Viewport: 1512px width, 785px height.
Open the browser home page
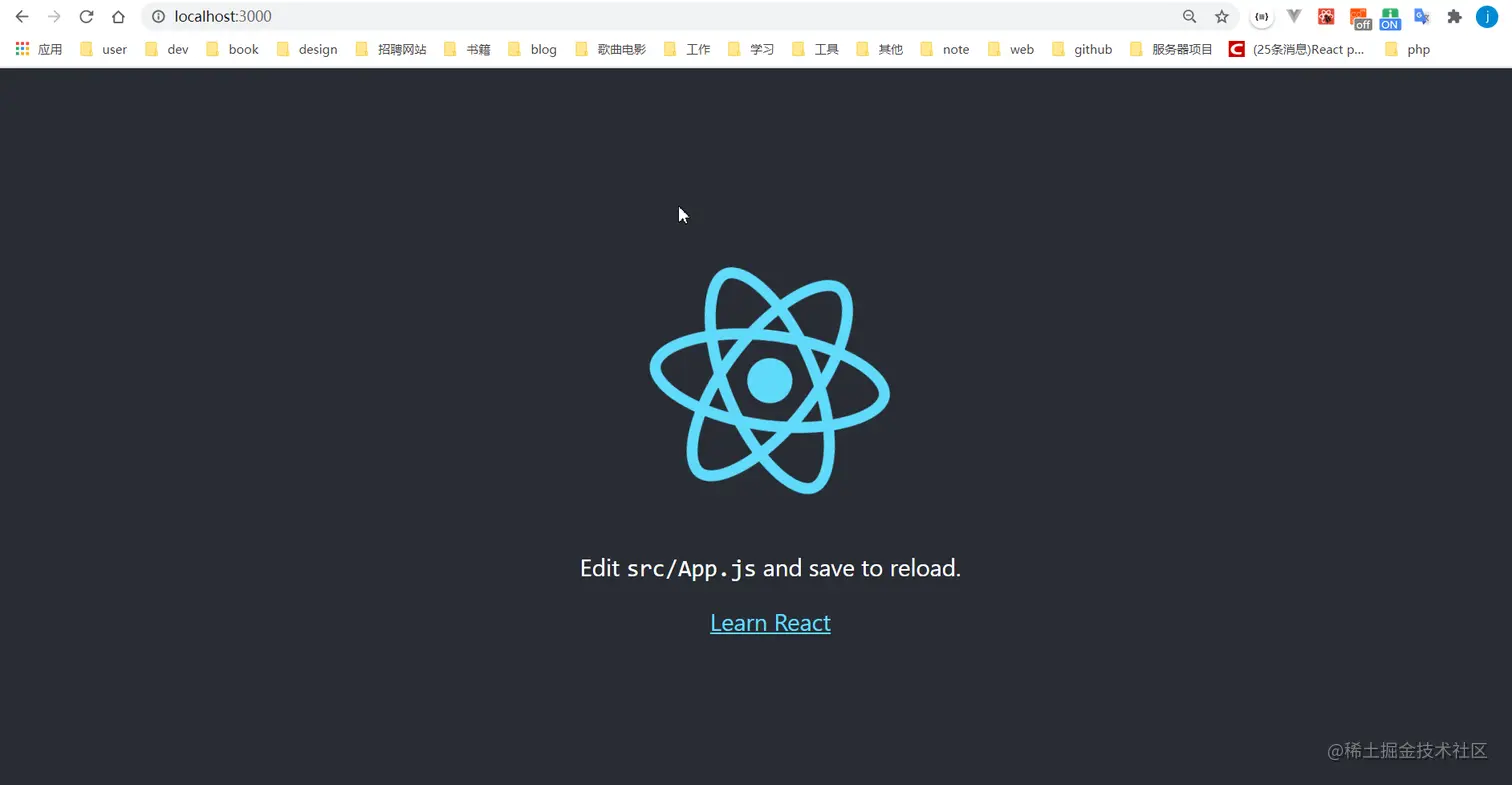pyautogui.click(x=118, y=16)
